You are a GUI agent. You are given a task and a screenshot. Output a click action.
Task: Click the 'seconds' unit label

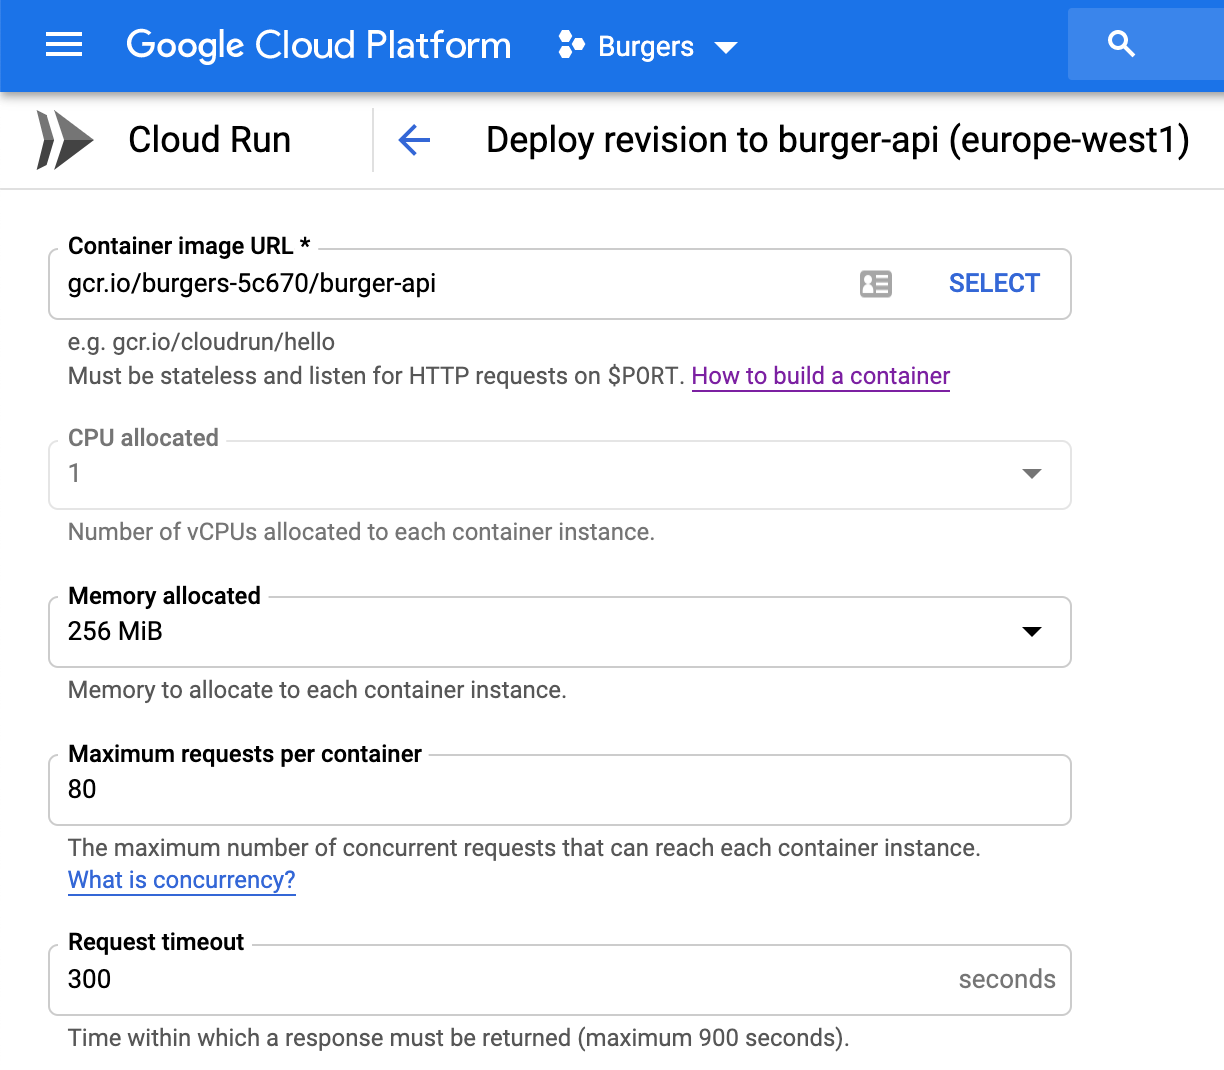pyautogui.click(x=1007, y=979)
